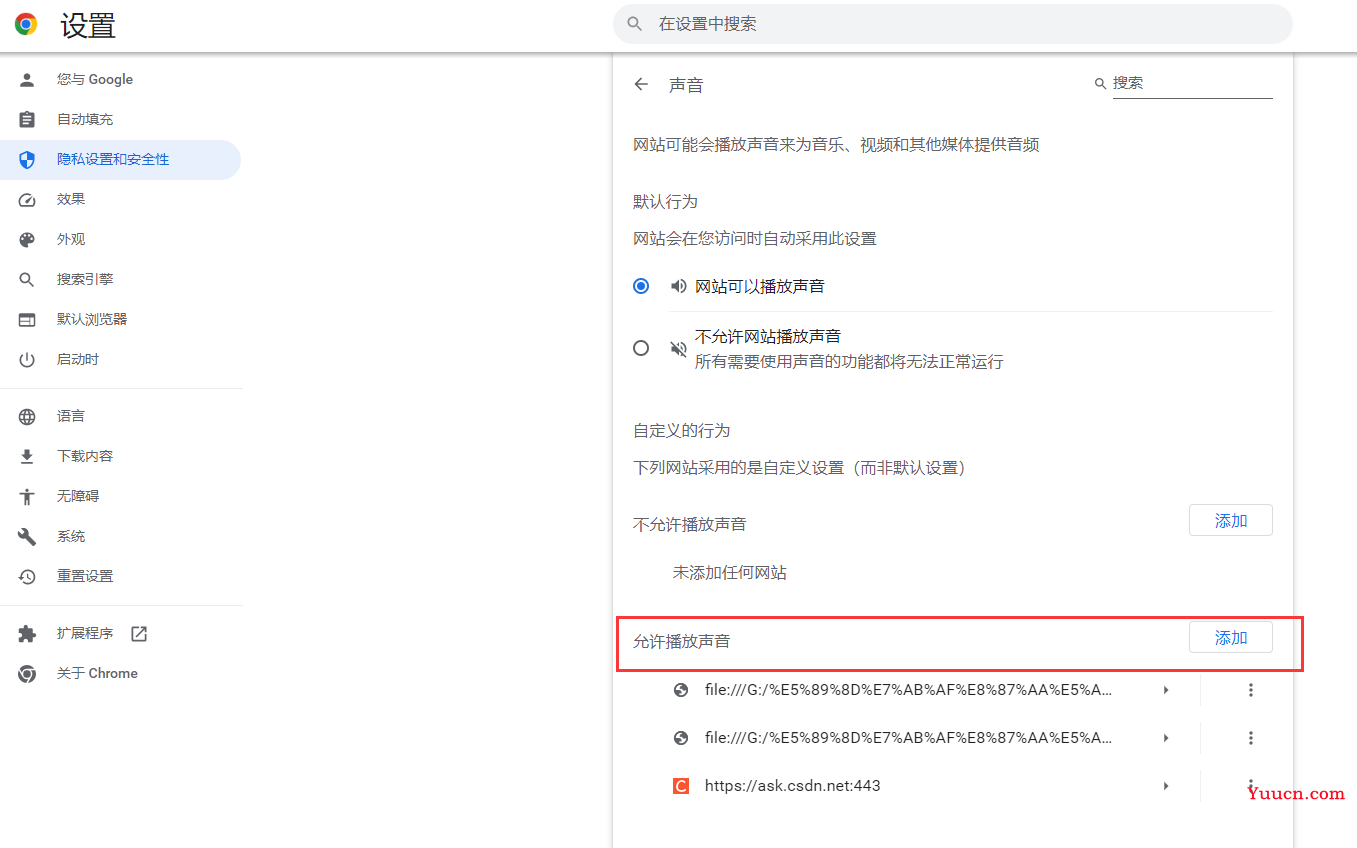Open the 关于 Chrome page
This screenshot has height=848, width=1357.
coord(120,673)
